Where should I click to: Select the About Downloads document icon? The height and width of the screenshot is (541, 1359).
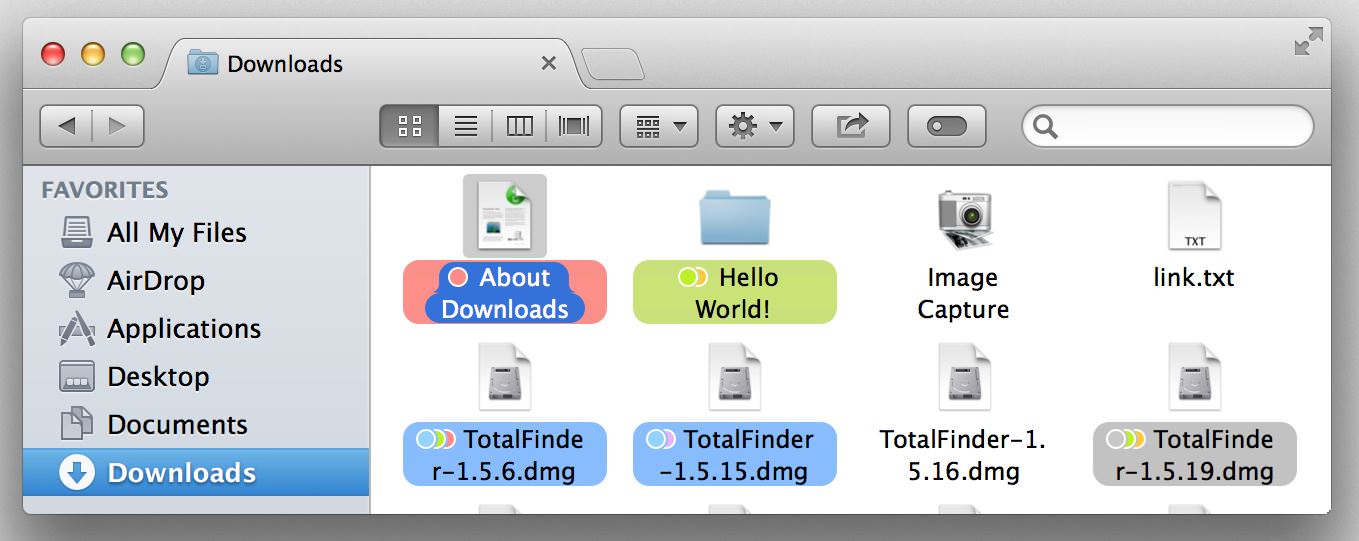505,215
